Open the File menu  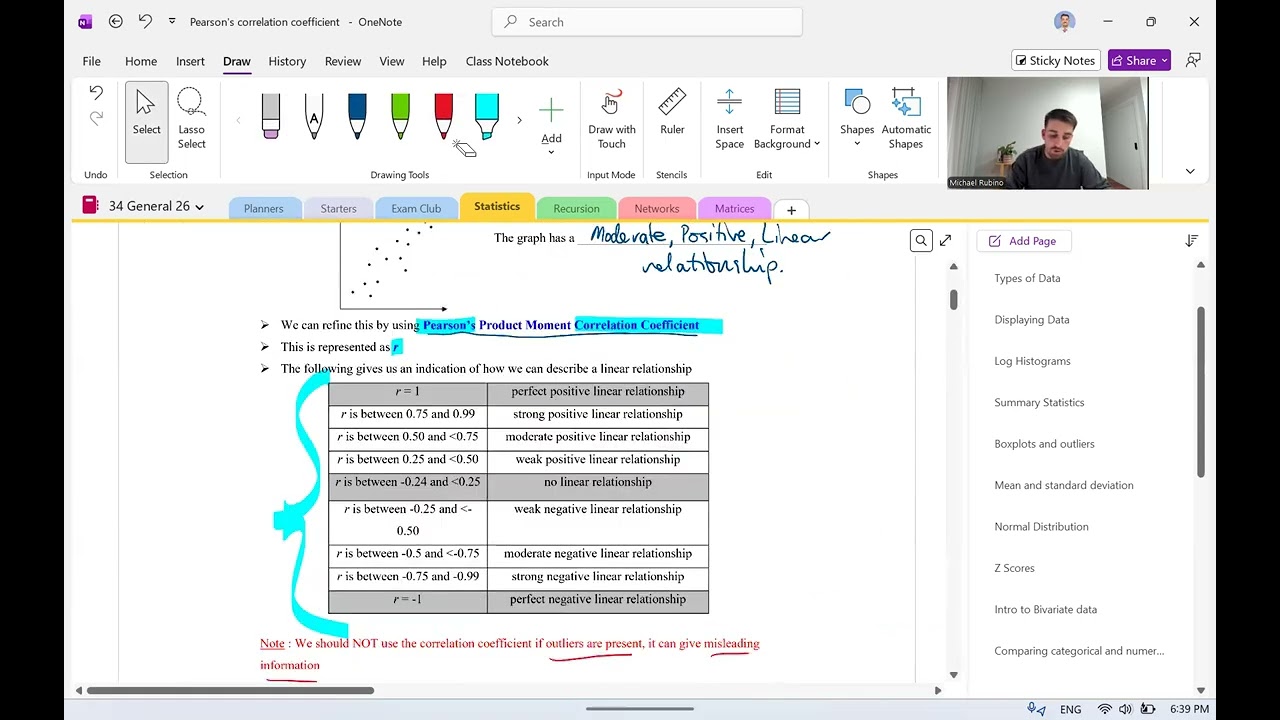91,61
